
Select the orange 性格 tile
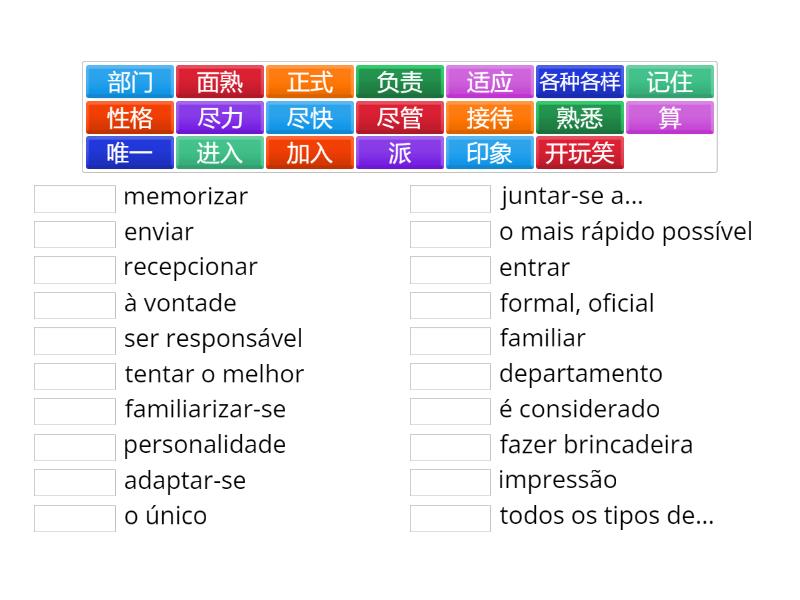click(x=130, y=118)
